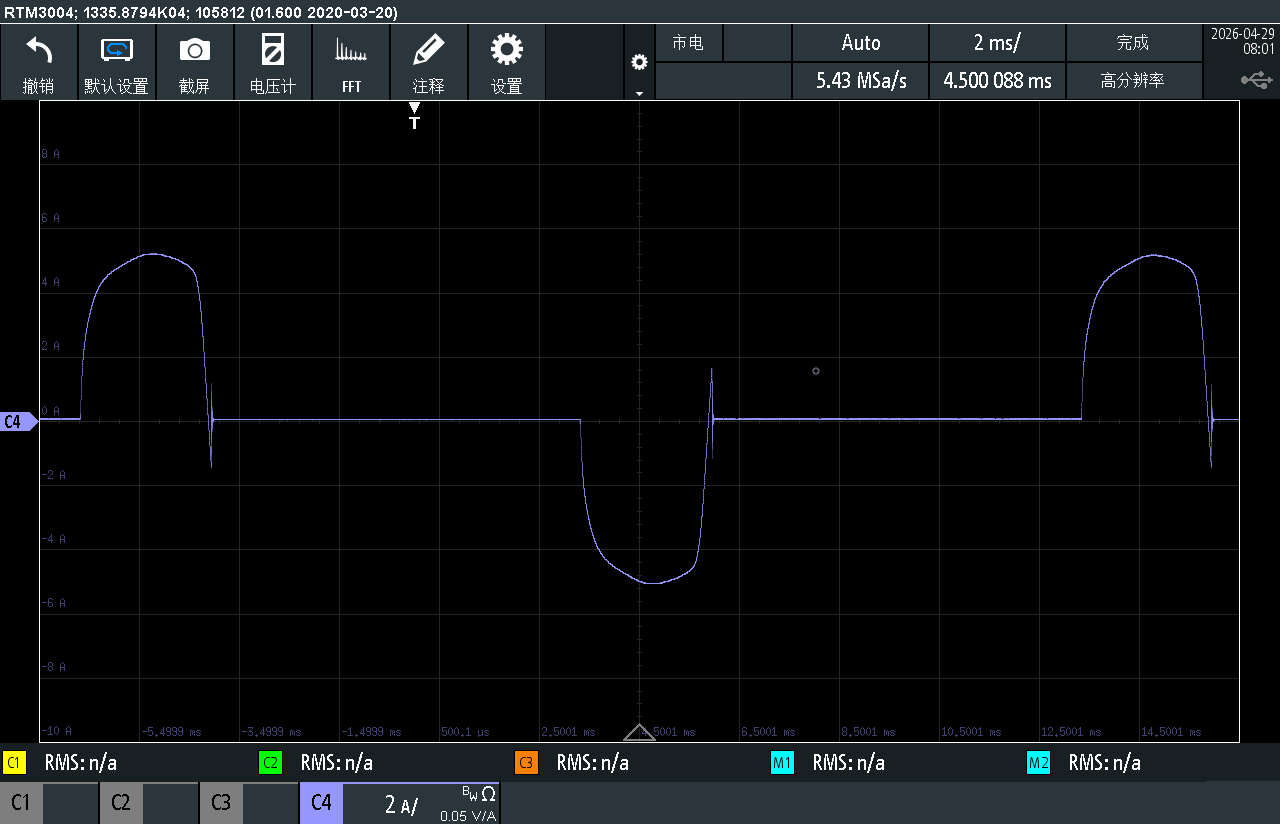
Task: Open the Auto trigger mode selector
Action: (861, 43)
